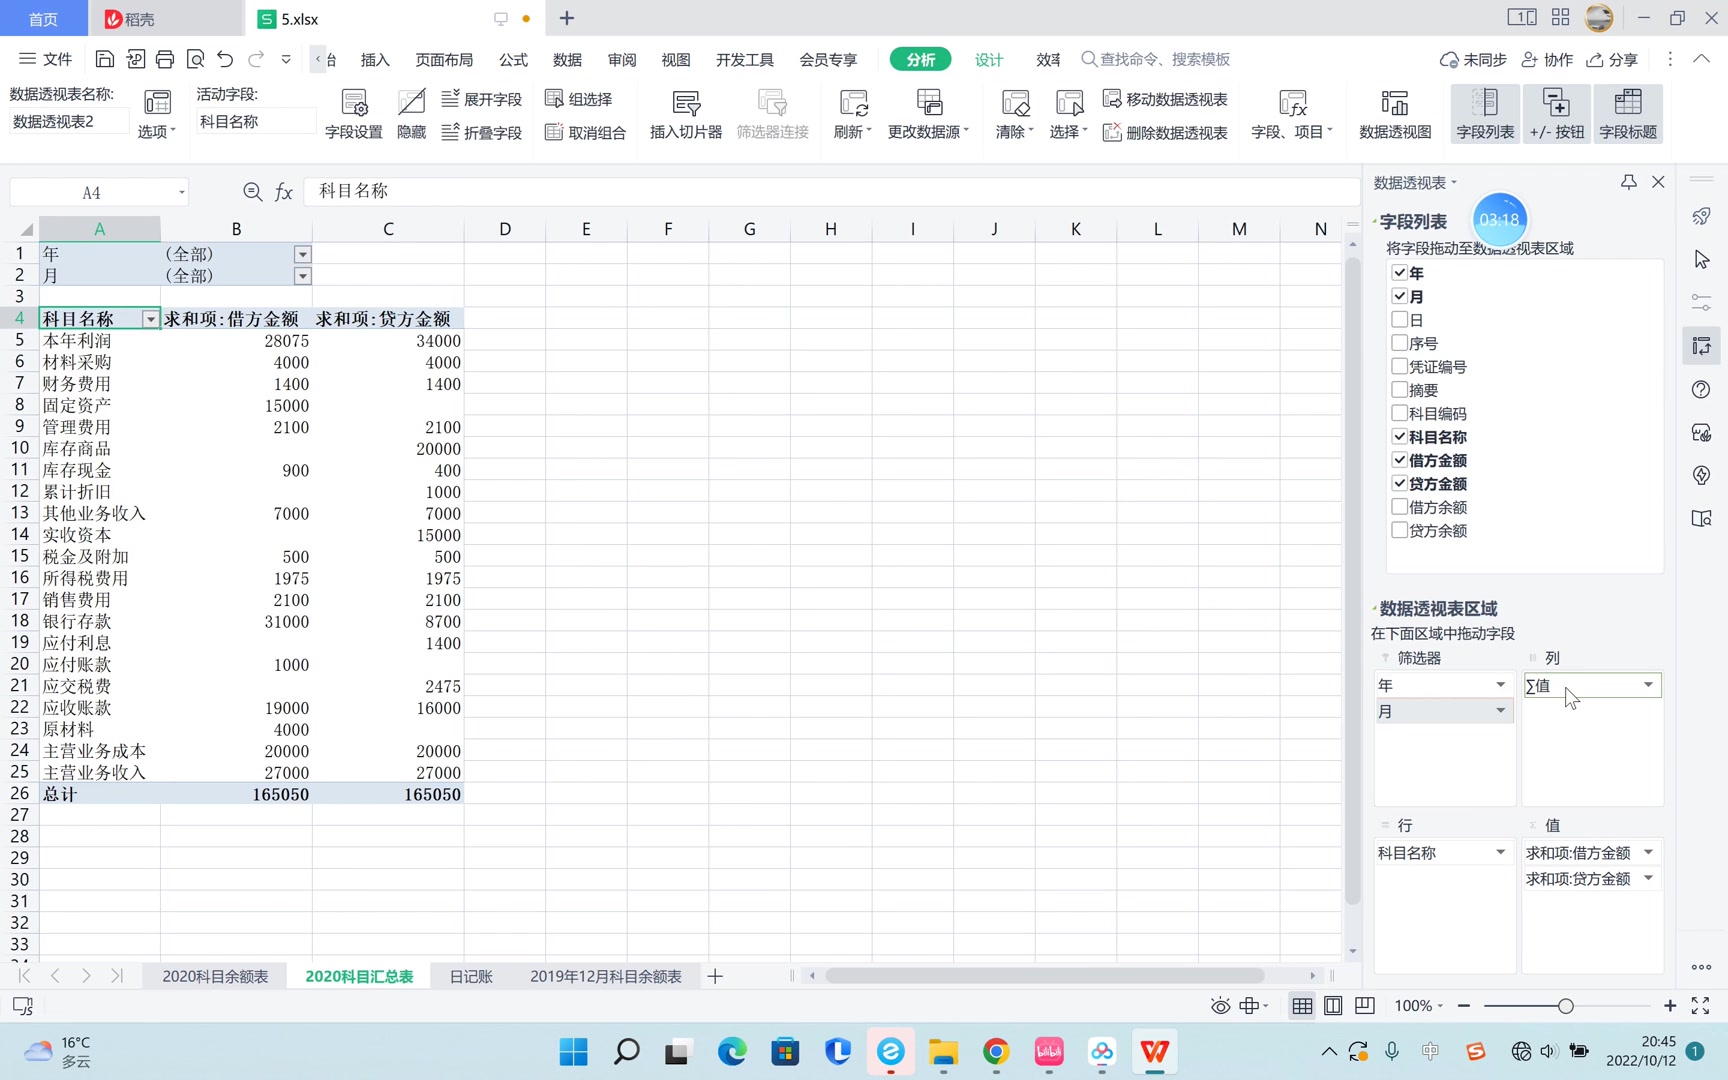Image resolution: width=1728 pixels, height=1080 pixels.
Task: Uncheck the 科目名称 field checkbox
Action: pos(1400,436)
